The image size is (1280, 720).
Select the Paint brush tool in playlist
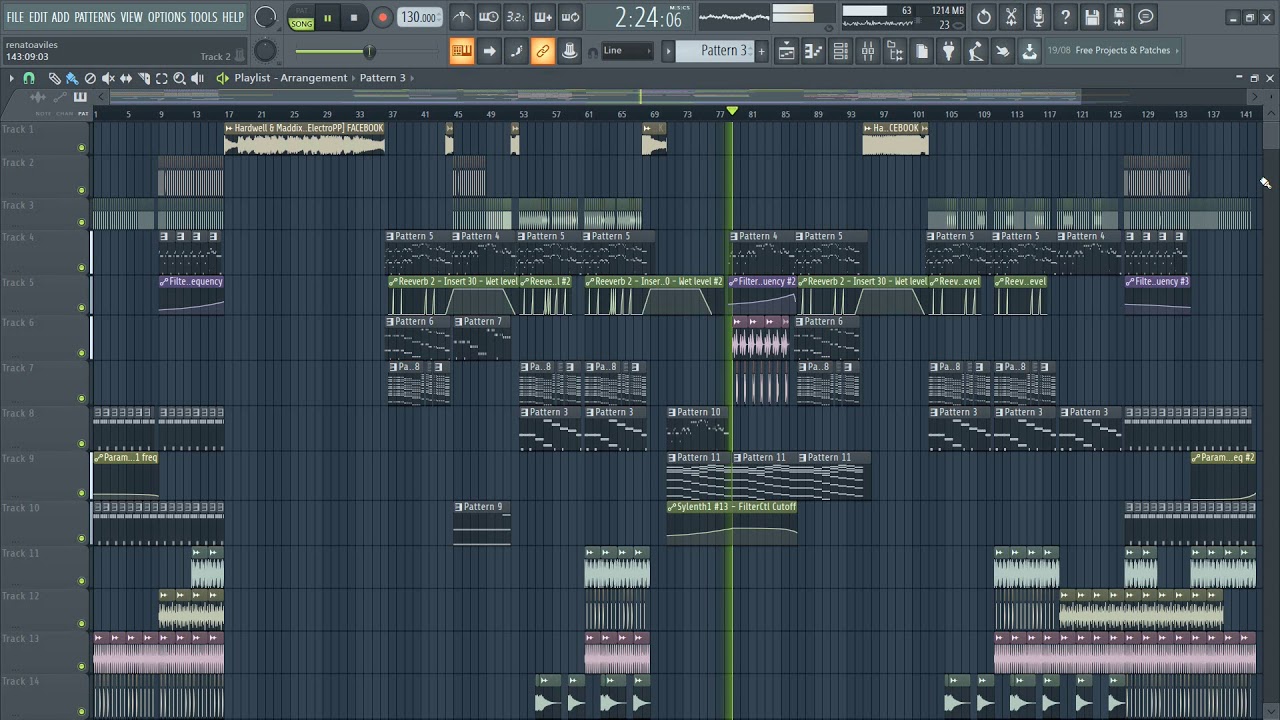click(72, 78)
